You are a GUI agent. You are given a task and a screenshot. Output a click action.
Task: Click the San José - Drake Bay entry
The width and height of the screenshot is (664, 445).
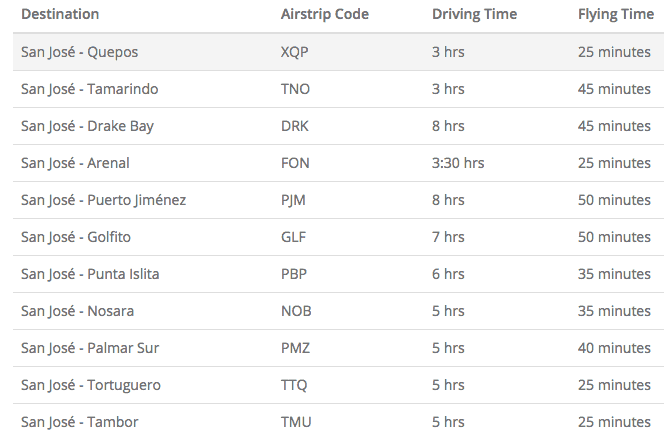click(87, 126)
